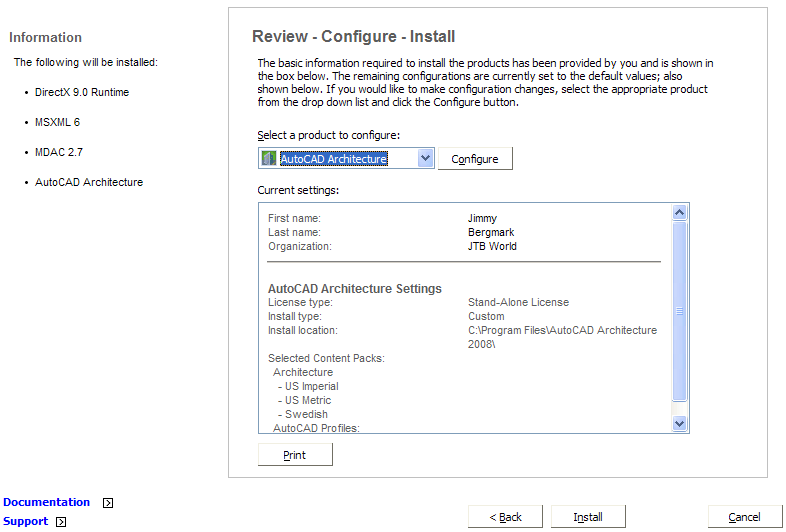This screenshot has height=532, width=786.
Task: Click the AutoCAD Architecture product icon in the combo box
Action: pos(269,158)
